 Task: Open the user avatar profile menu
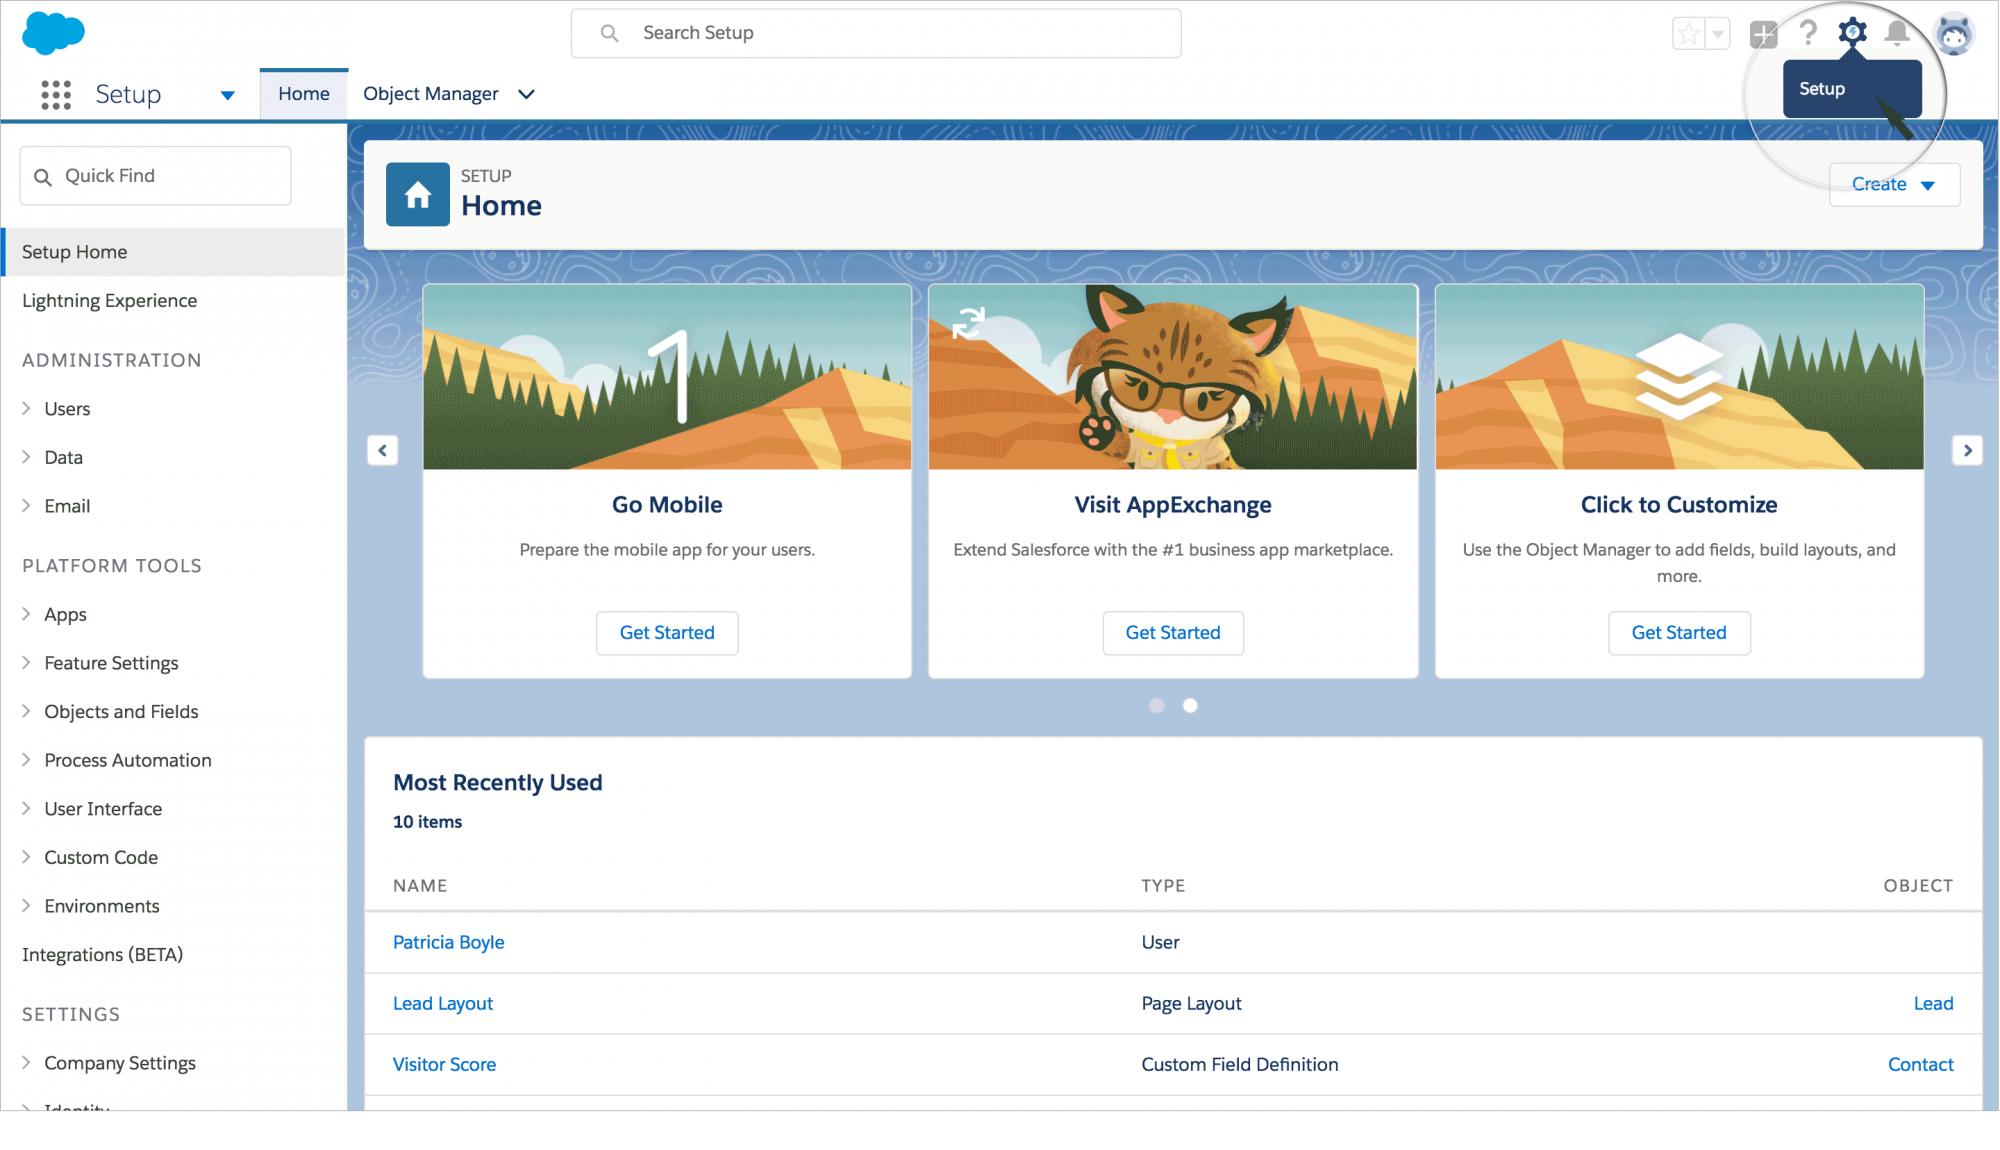click(x=1954, y=35)
